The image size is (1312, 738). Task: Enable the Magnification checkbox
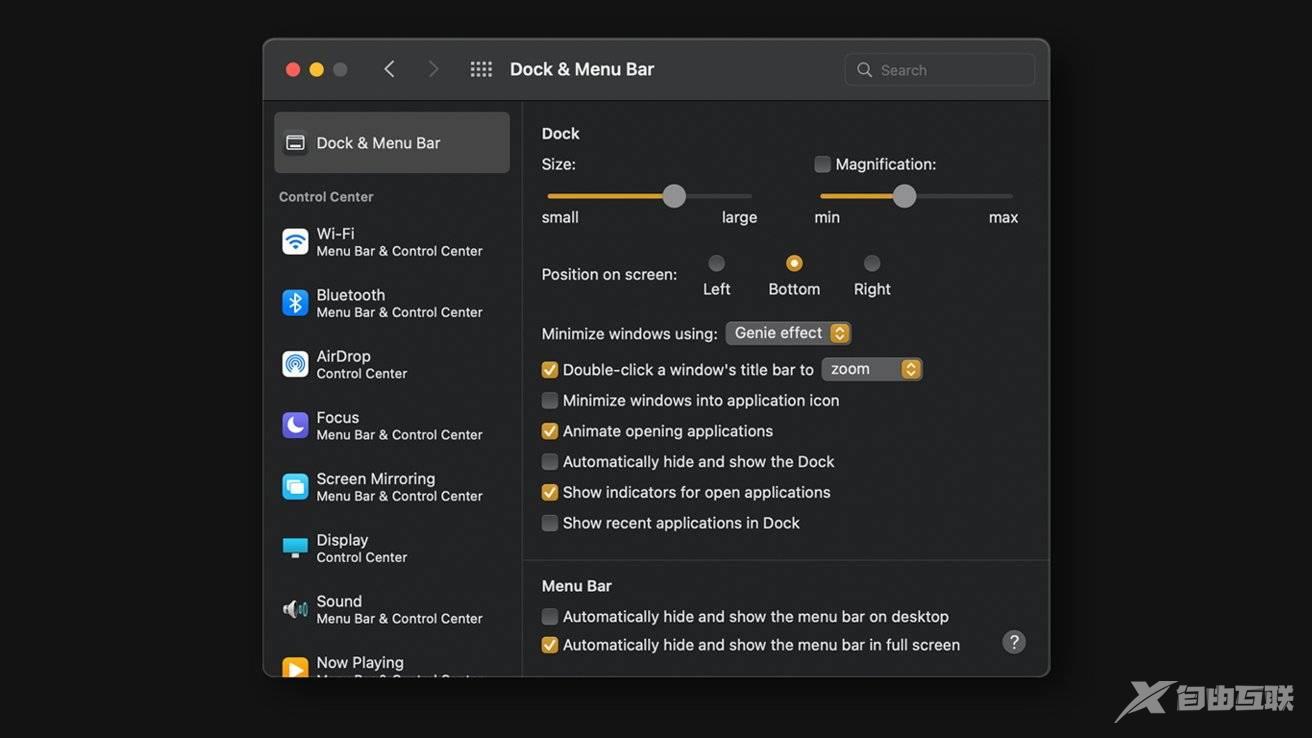[x=823, y=164]
